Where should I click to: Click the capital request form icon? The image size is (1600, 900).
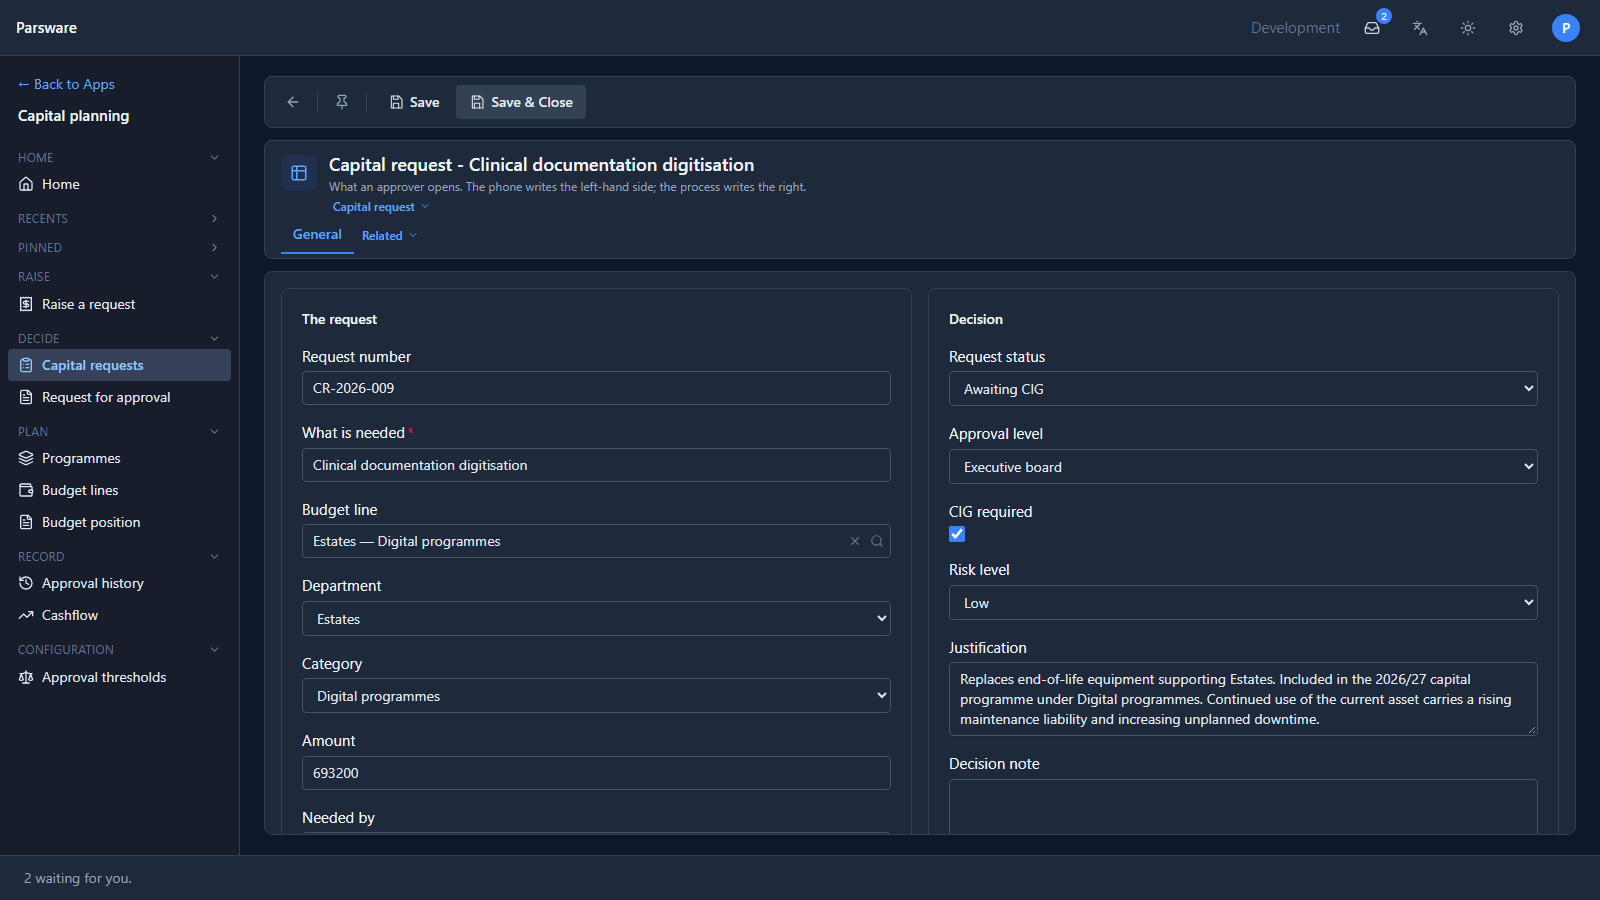pyautogui.click(x=299, y=173)
